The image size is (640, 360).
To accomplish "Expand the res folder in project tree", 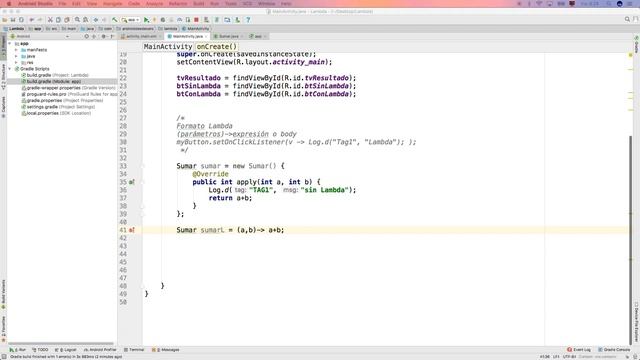I will [16, 62].
